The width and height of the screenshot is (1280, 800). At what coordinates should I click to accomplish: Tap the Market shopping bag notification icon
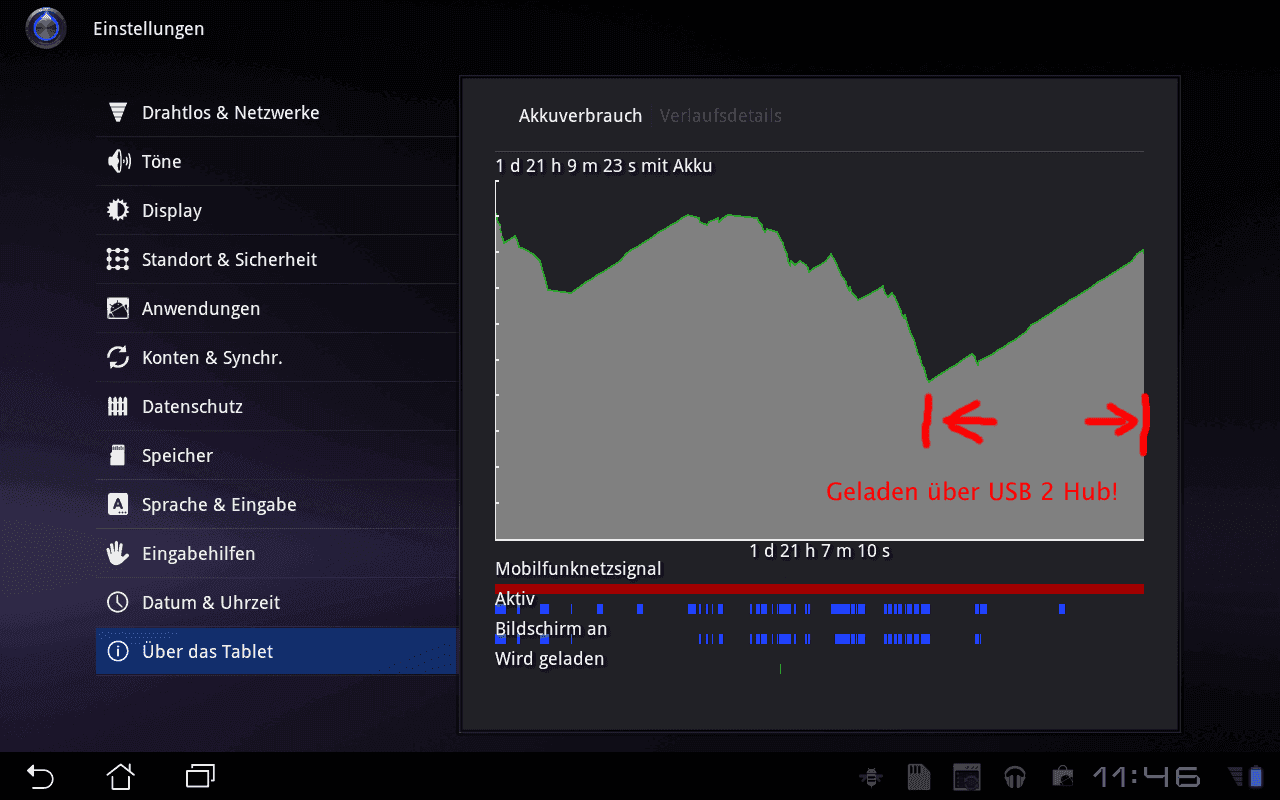click(1062, 776)
